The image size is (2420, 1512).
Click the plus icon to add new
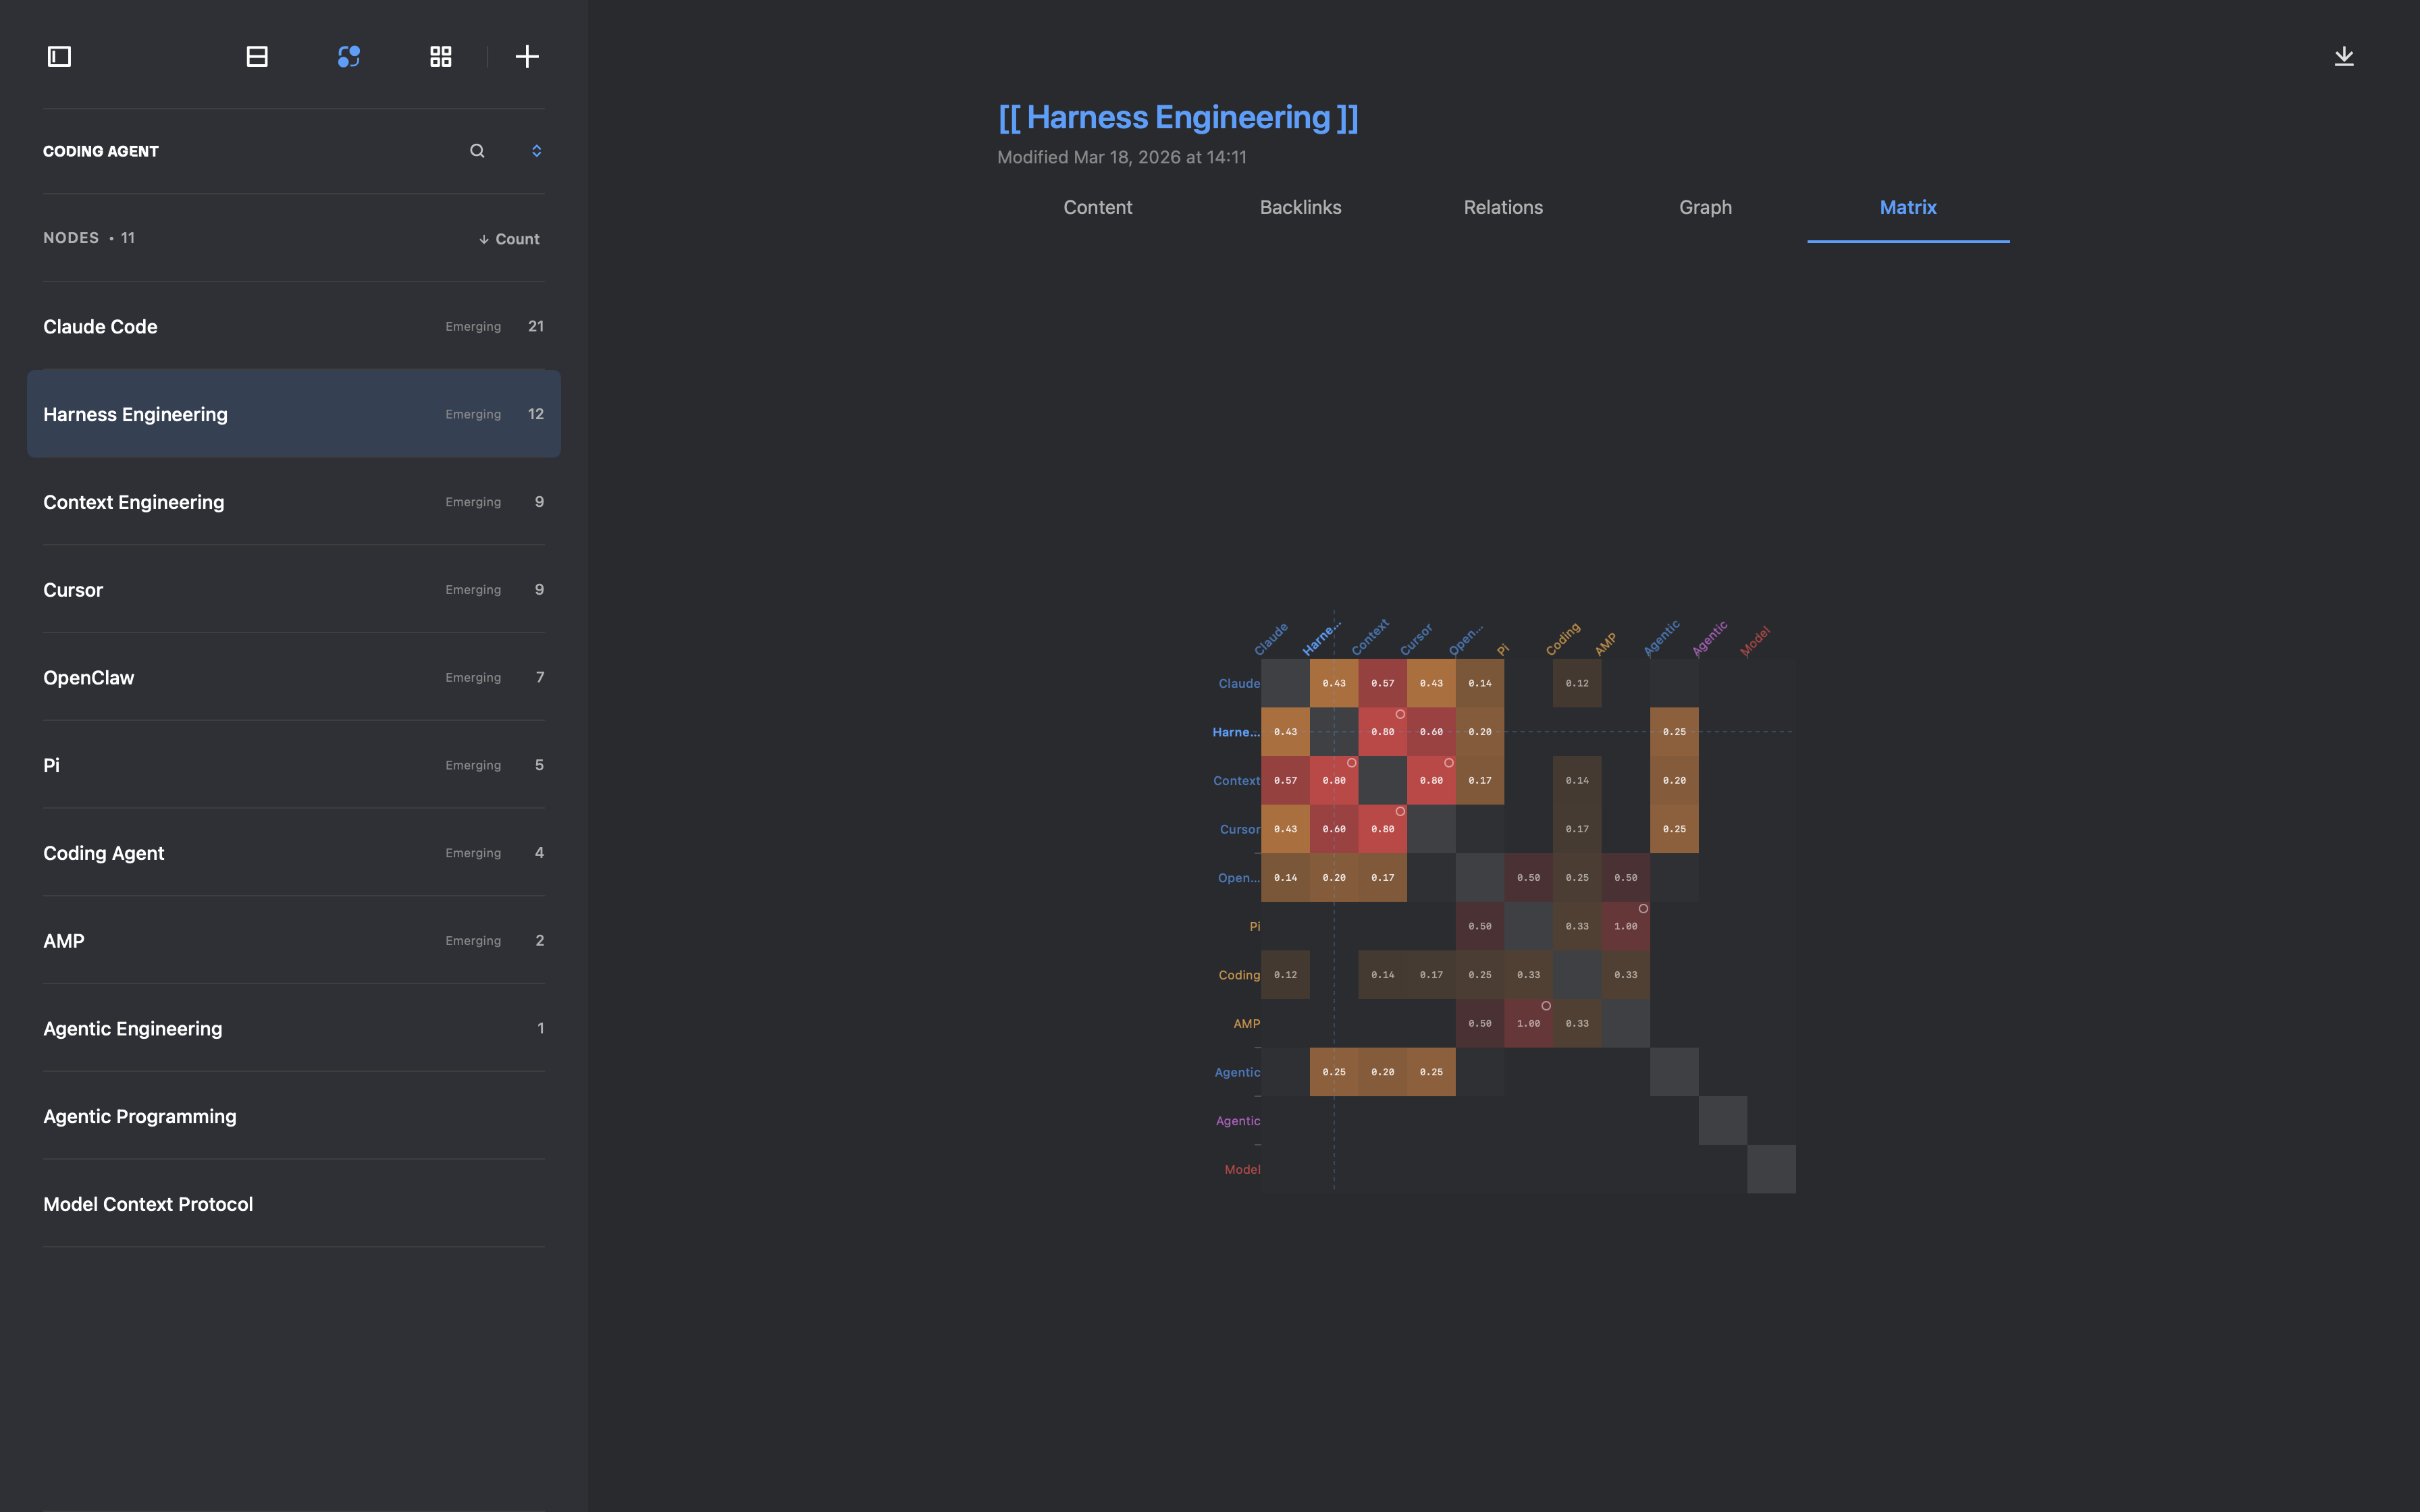527,57
